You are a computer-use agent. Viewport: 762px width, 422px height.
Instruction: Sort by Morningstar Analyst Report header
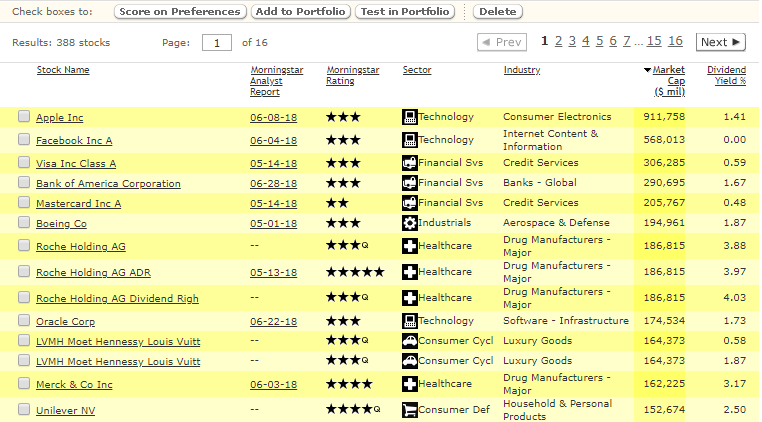(x=277, y=81)
